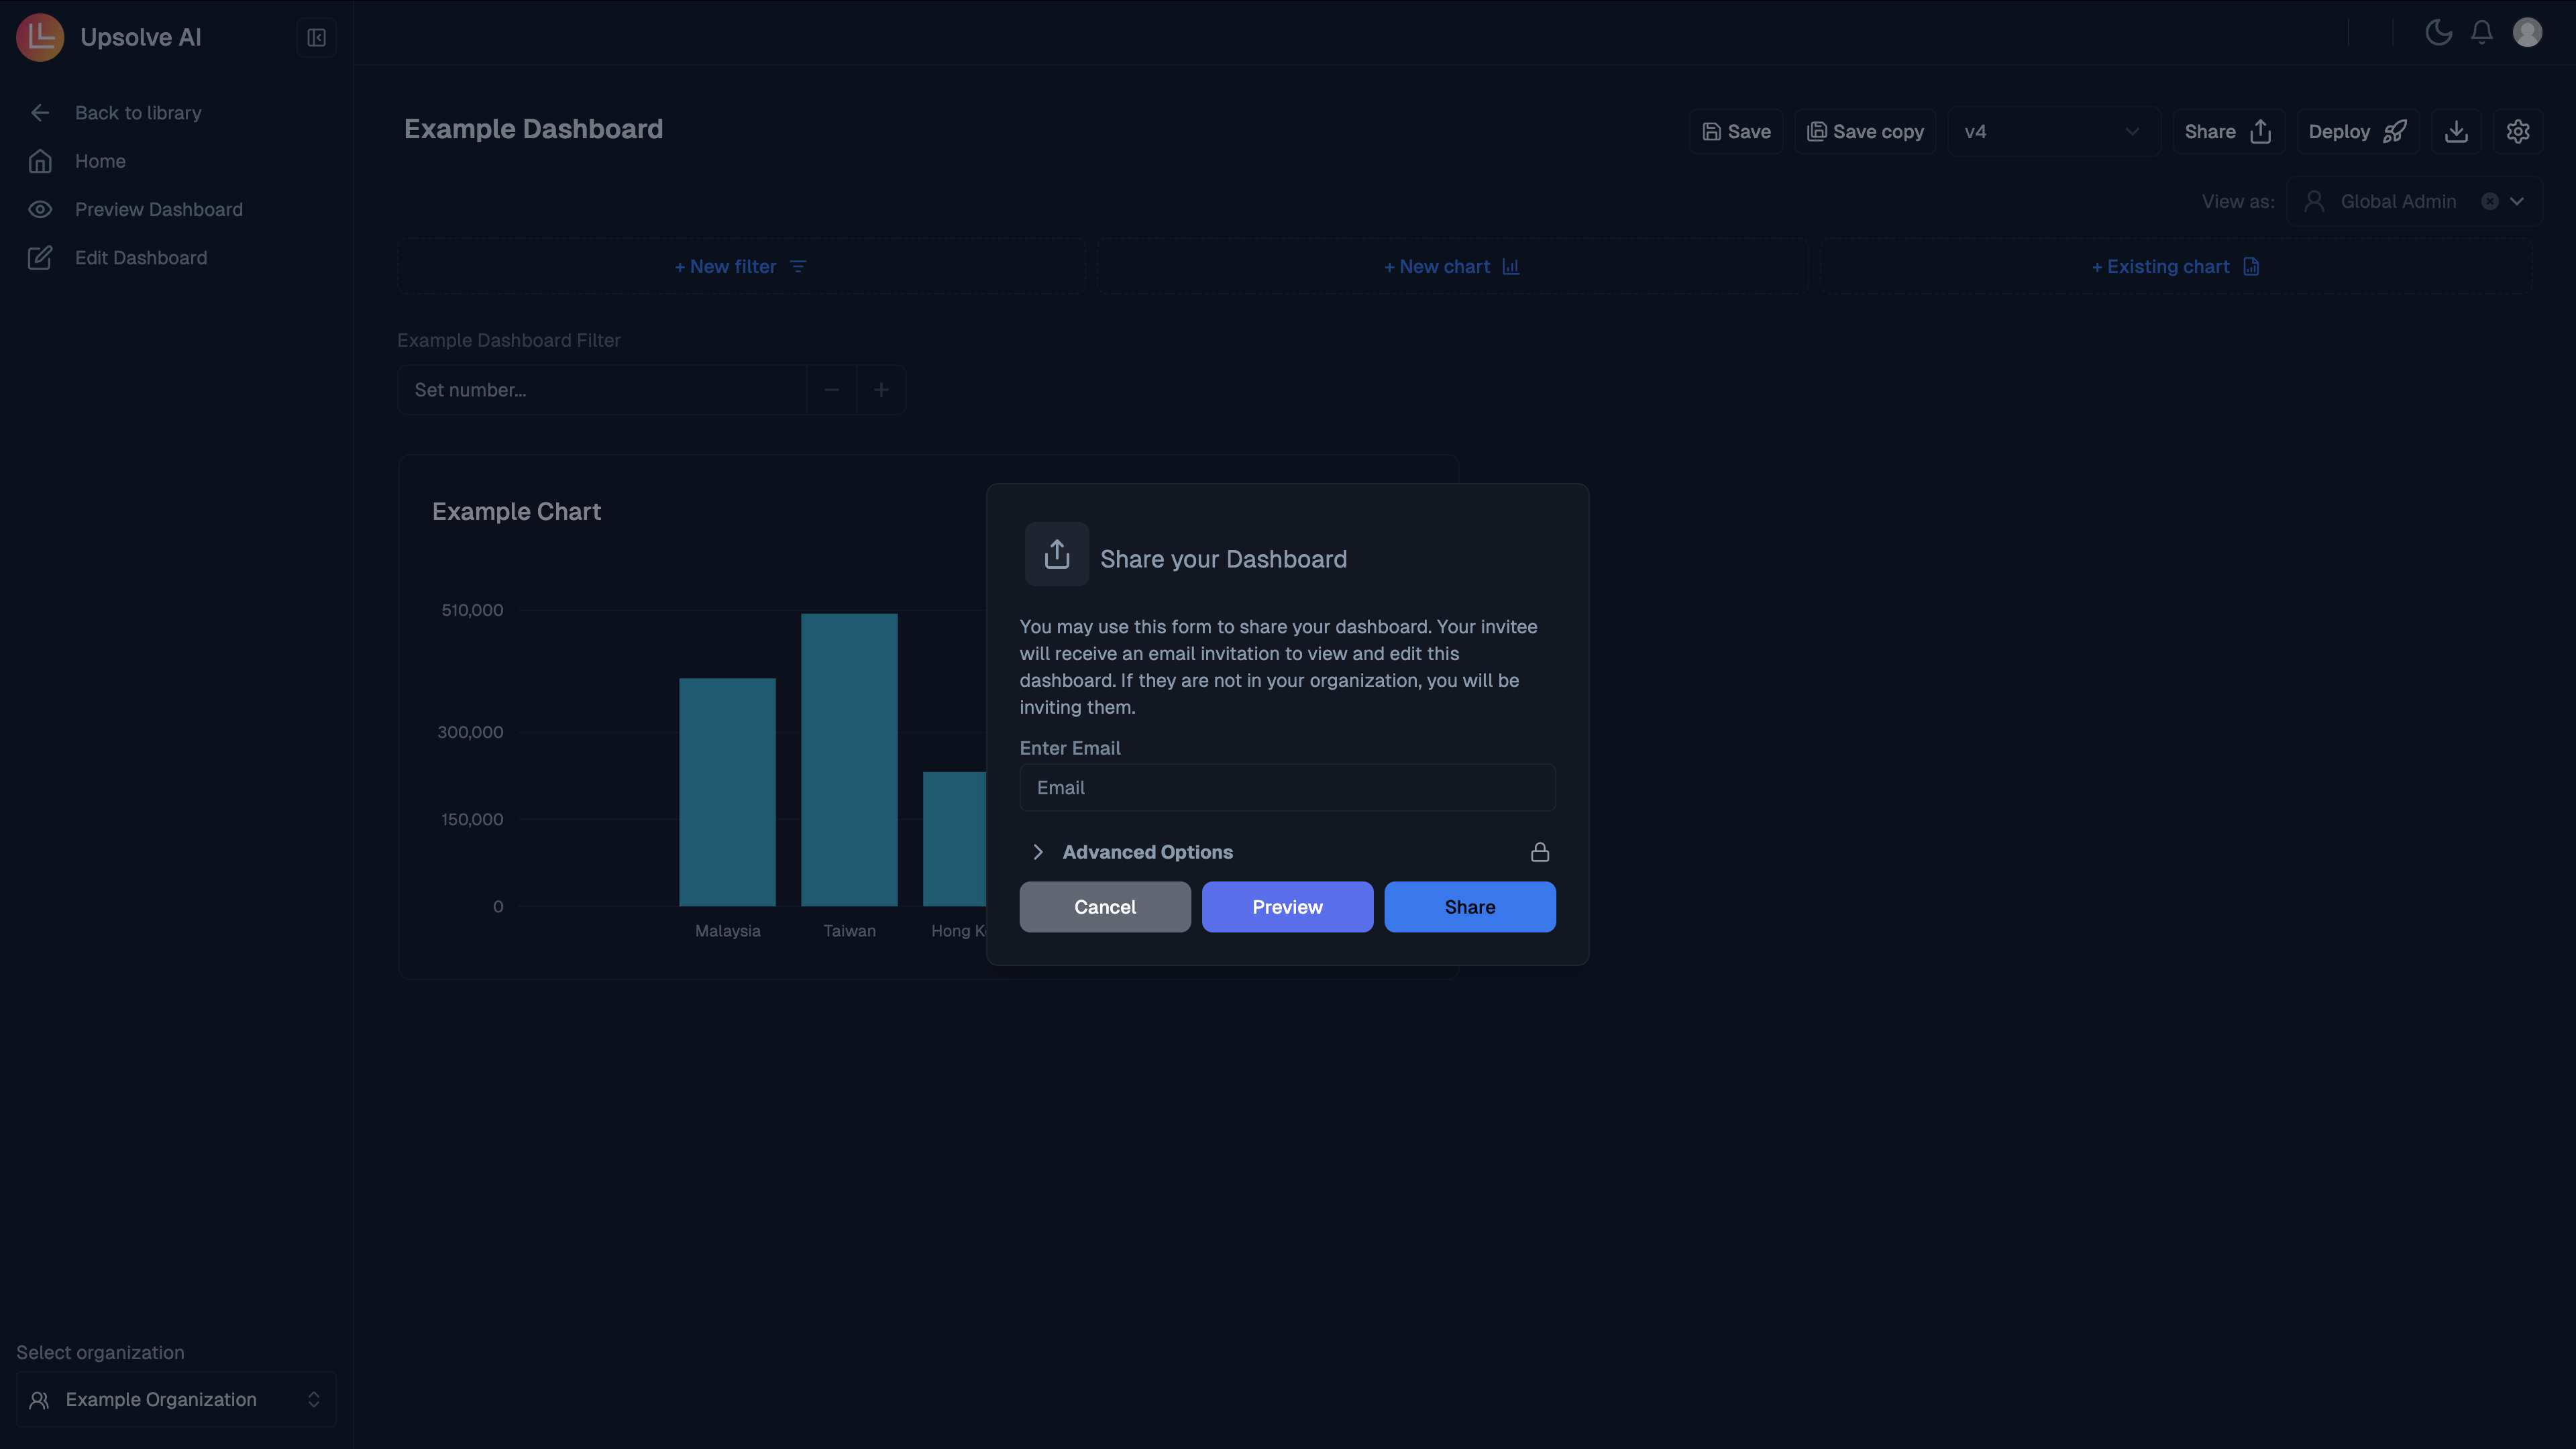
Task: Expand the View as dropdown chevron
Action: click(x=2517, y=201)
